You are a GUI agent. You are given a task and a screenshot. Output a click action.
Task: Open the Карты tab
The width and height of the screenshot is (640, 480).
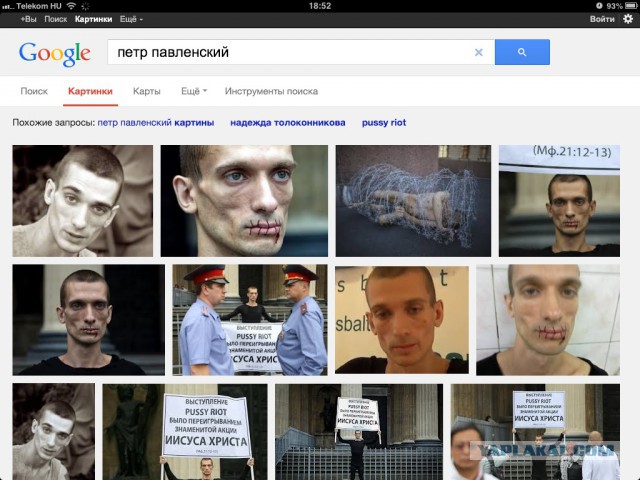(147, 91)
